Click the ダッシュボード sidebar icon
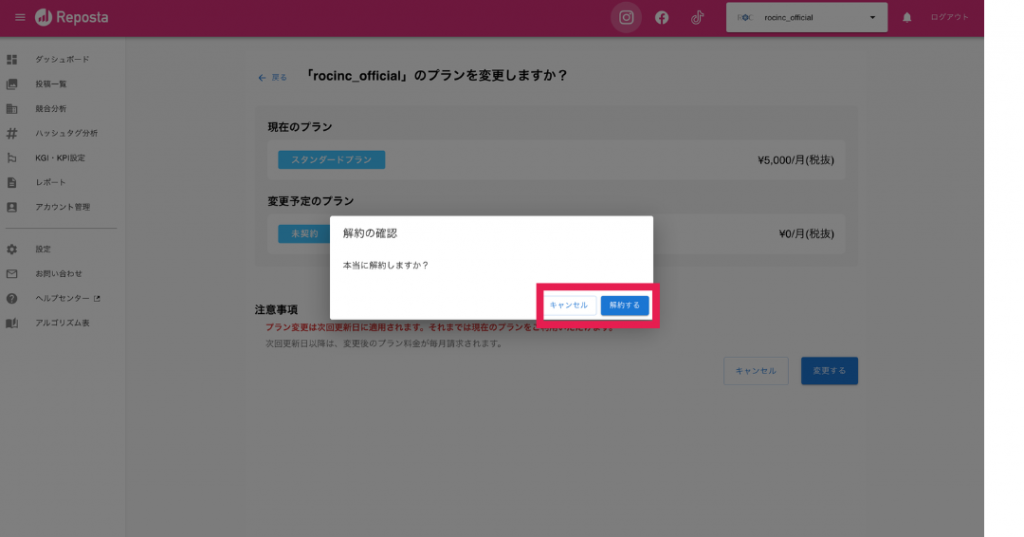 click(x=12, y=60)
